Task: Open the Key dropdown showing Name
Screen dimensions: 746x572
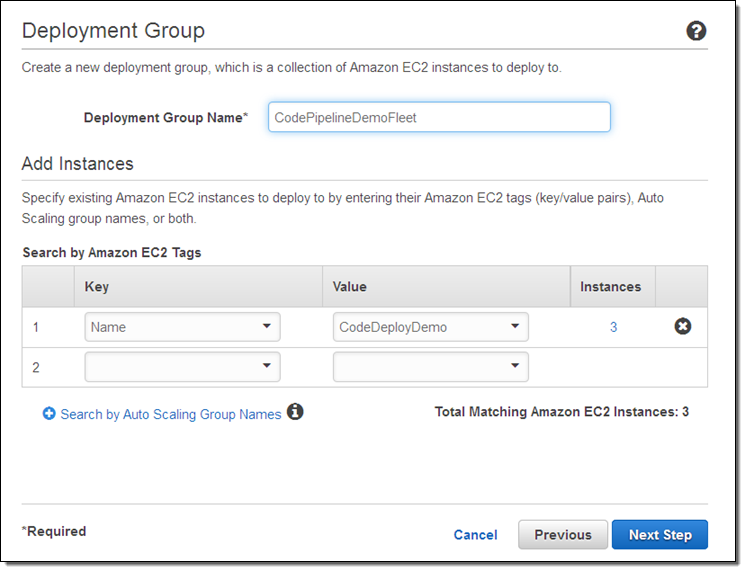Action: [x=182, y=327]
